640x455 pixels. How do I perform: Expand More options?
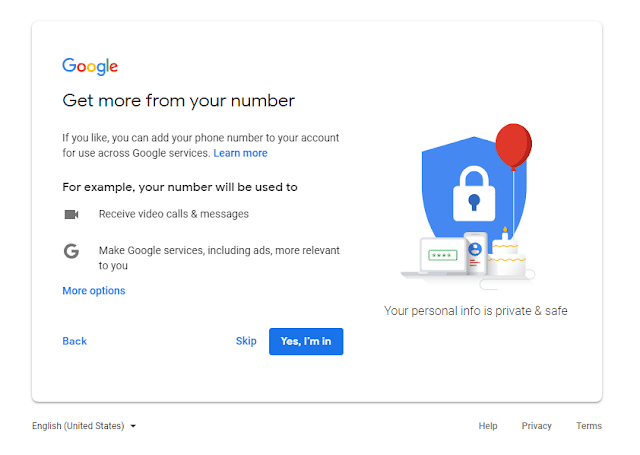pos(94,291)
